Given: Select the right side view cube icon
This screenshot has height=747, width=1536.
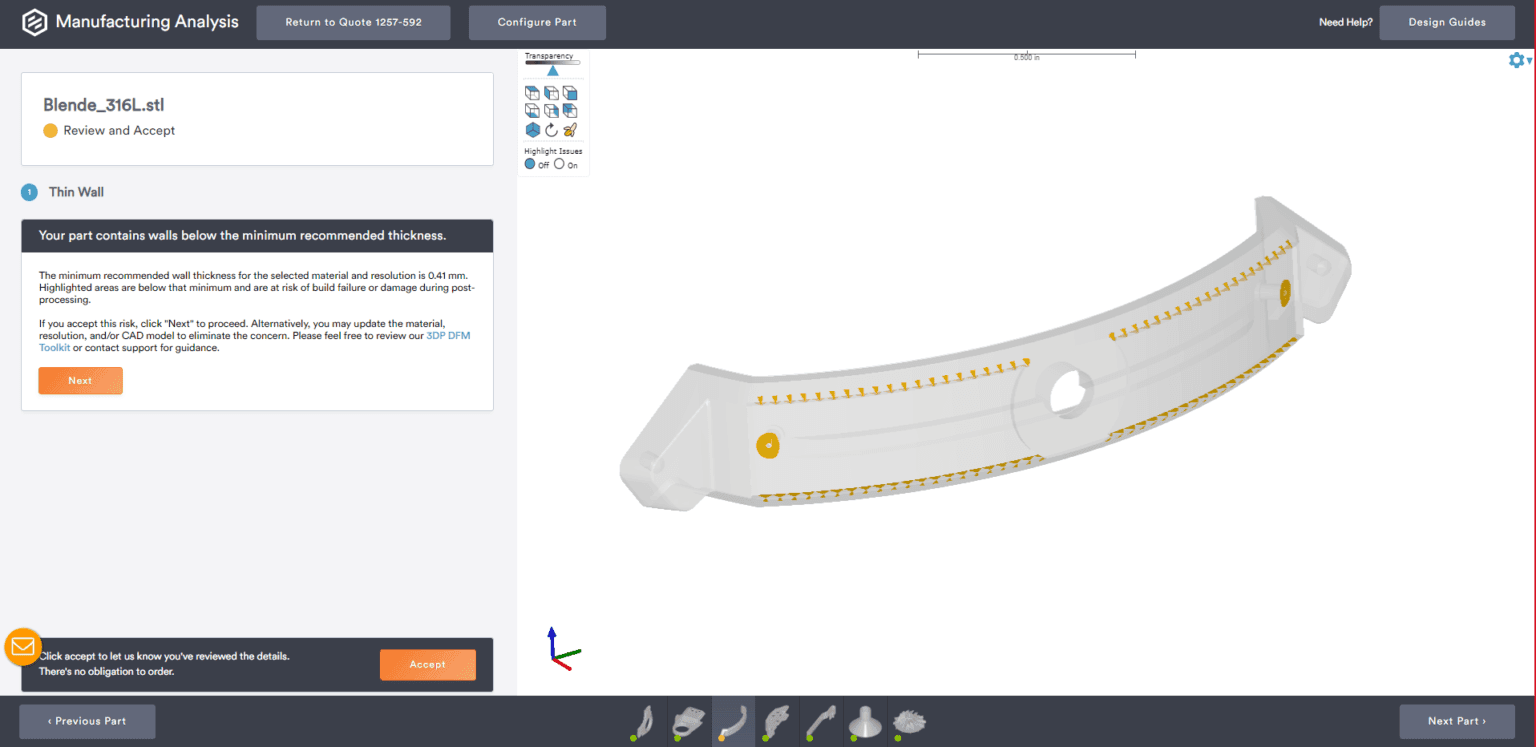Looking at the screenshot, I should pos(570,92).
